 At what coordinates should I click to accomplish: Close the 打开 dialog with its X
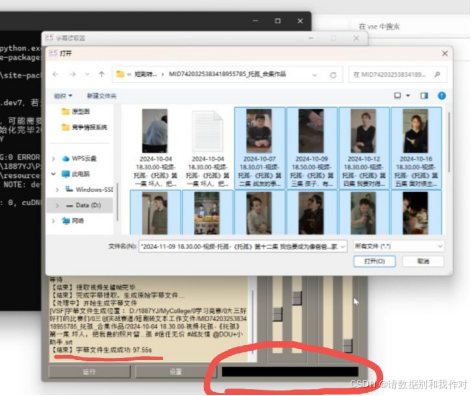444,53
